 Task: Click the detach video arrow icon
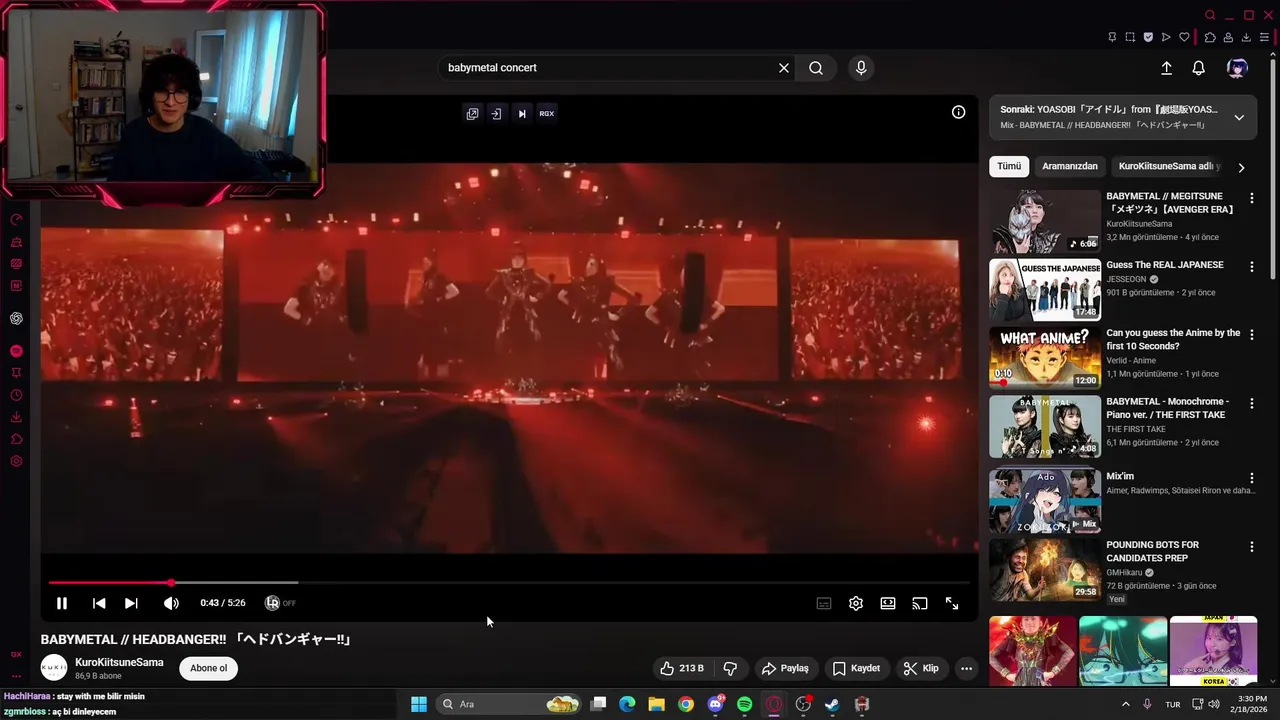pyautogui.click(x=496, y=113)
